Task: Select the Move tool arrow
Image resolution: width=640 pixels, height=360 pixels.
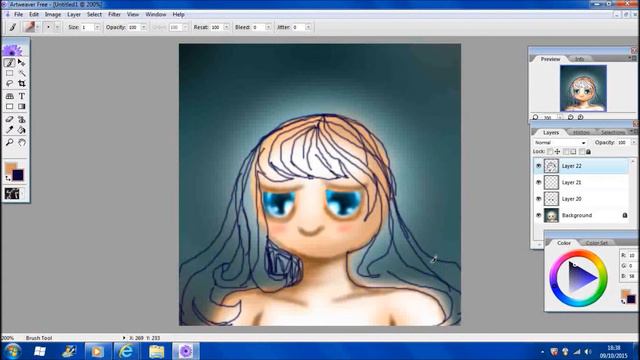Action: tap(22, 63)
